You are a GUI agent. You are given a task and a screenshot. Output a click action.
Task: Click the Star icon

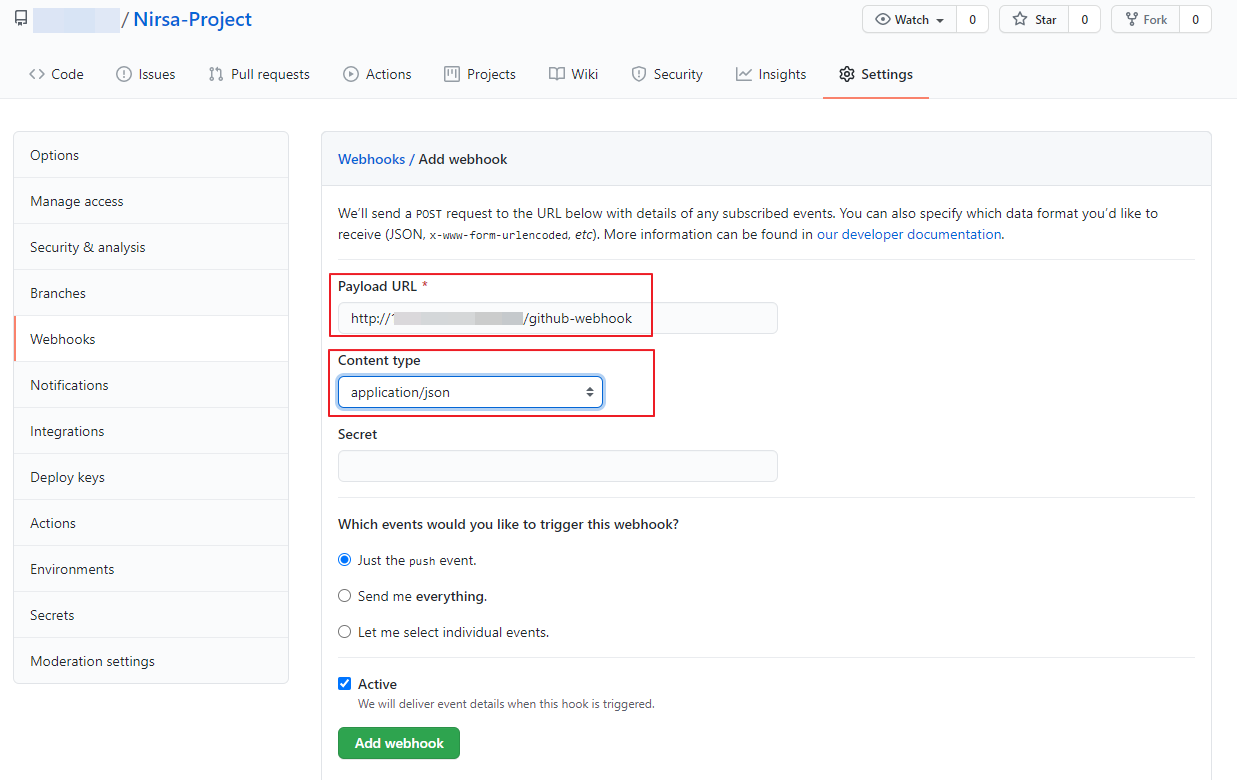[x=1020, y=19]
